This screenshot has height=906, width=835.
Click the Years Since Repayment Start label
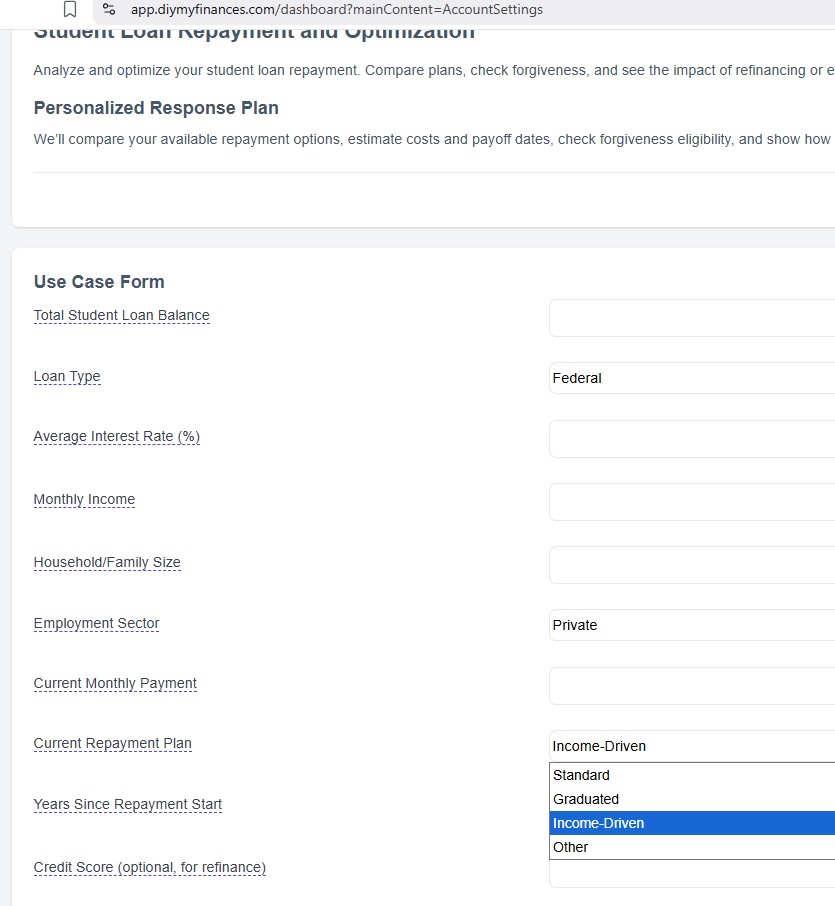pos(127,804)
